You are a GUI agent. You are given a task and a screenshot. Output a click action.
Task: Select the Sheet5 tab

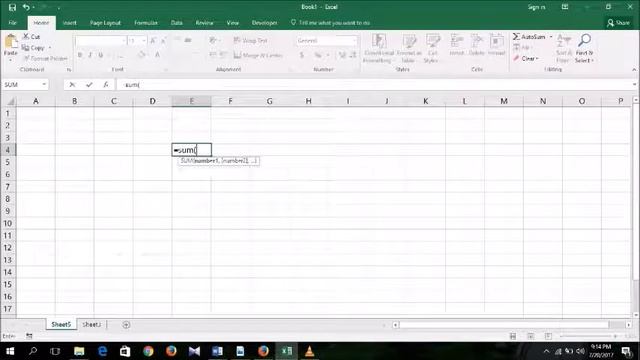61,324
